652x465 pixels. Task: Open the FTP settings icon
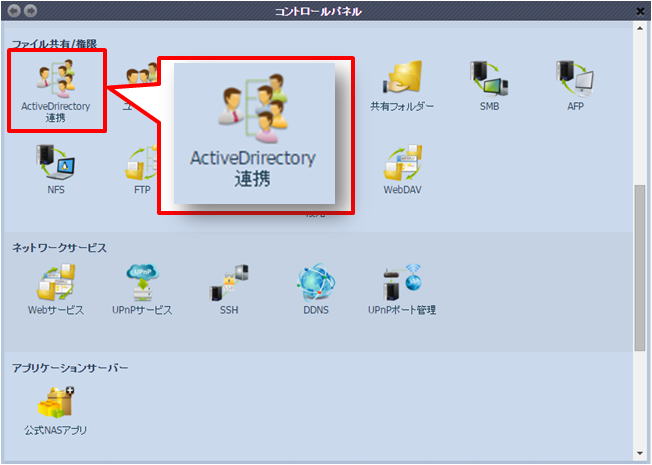click(141, 170)
